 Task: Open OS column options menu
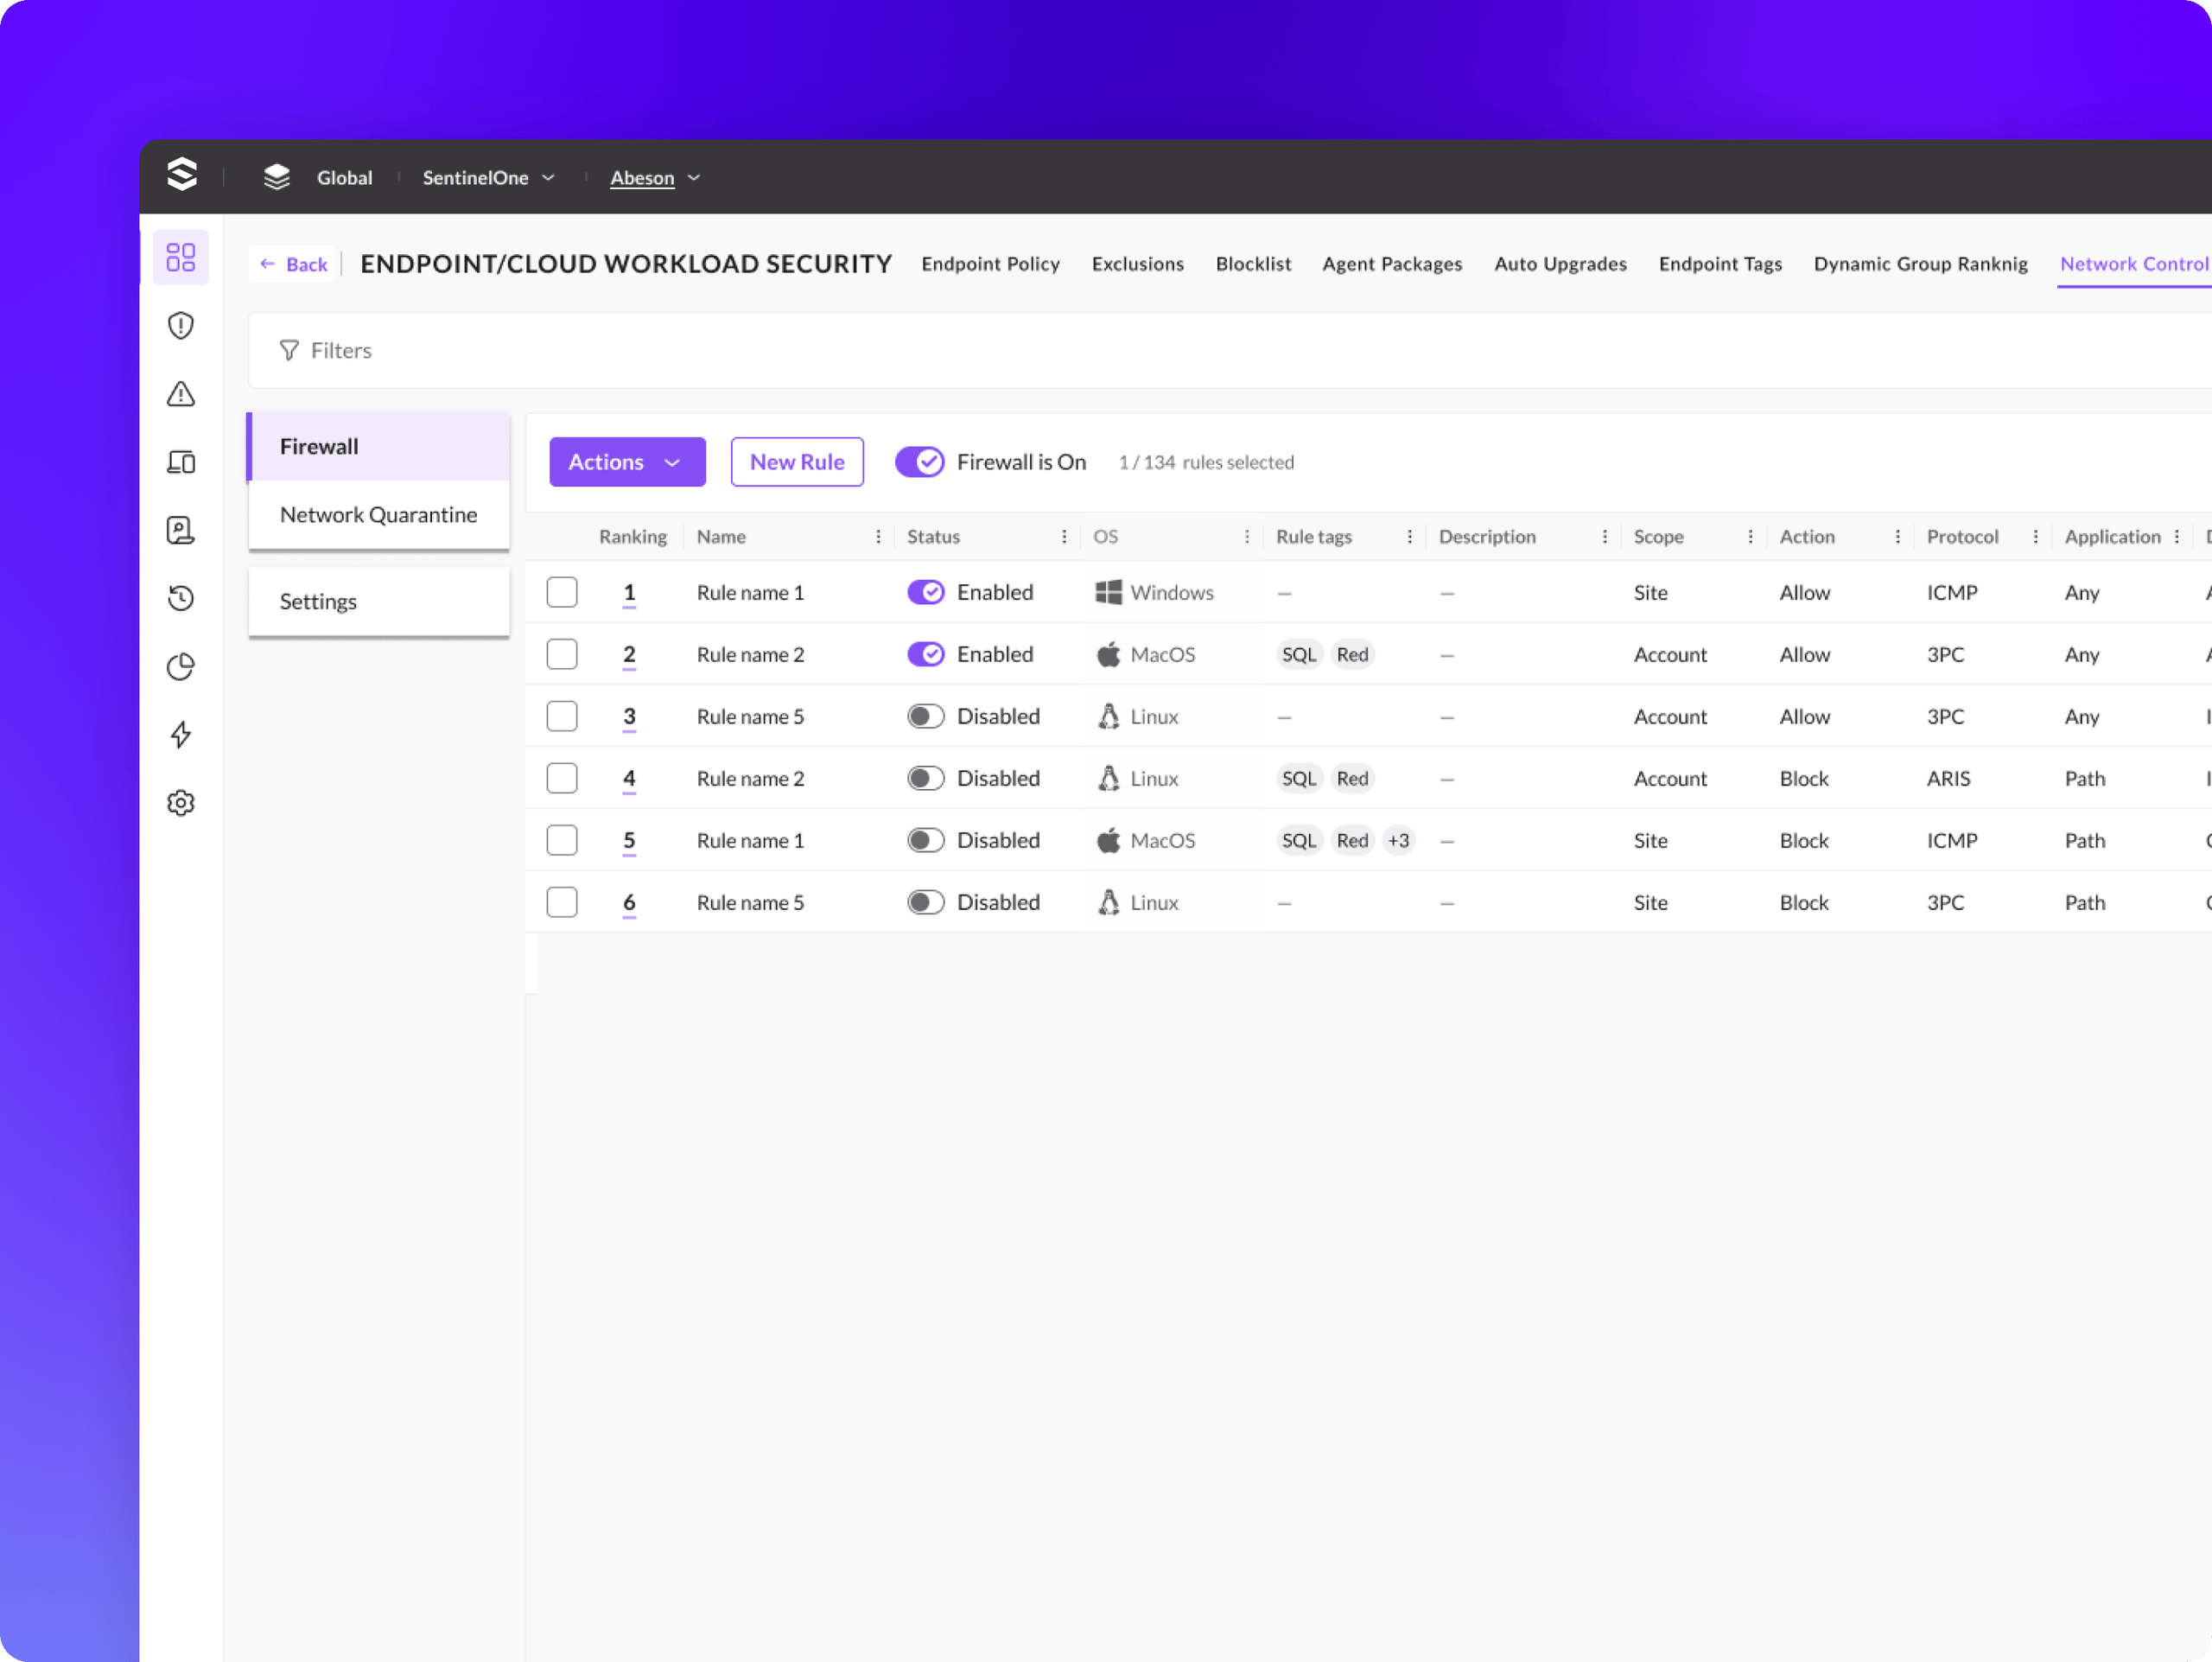(x=1247, y=537)
